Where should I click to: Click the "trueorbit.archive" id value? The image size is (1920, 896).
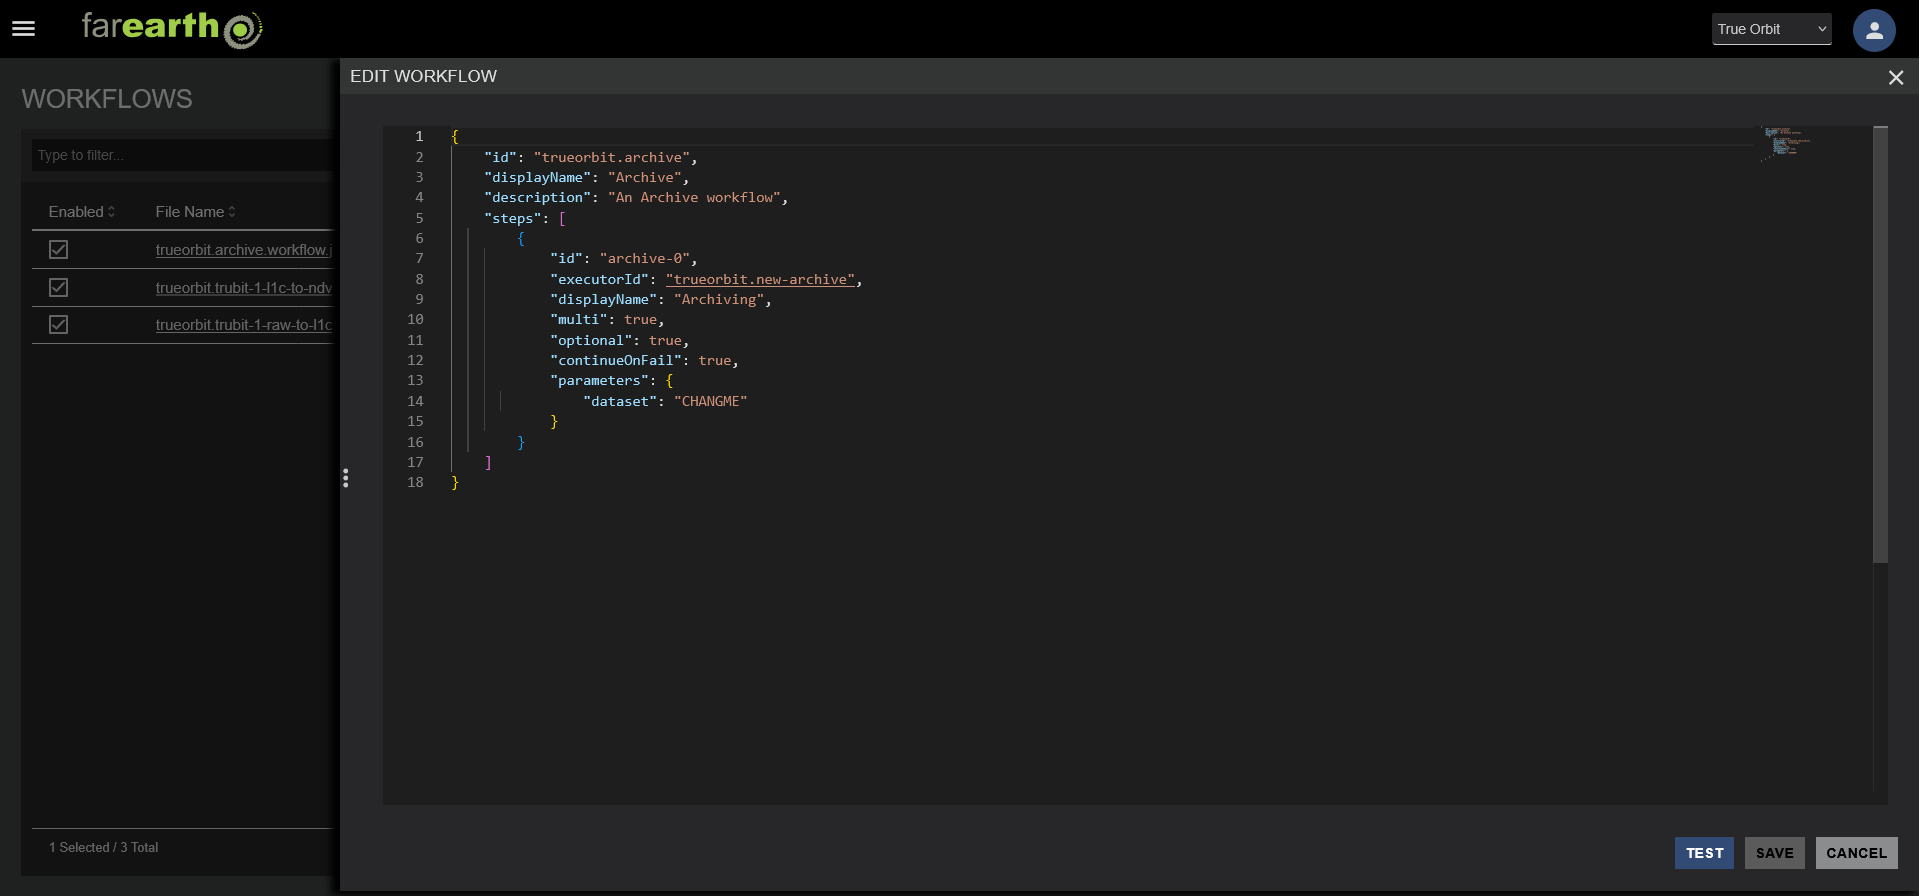coord(611,157)
